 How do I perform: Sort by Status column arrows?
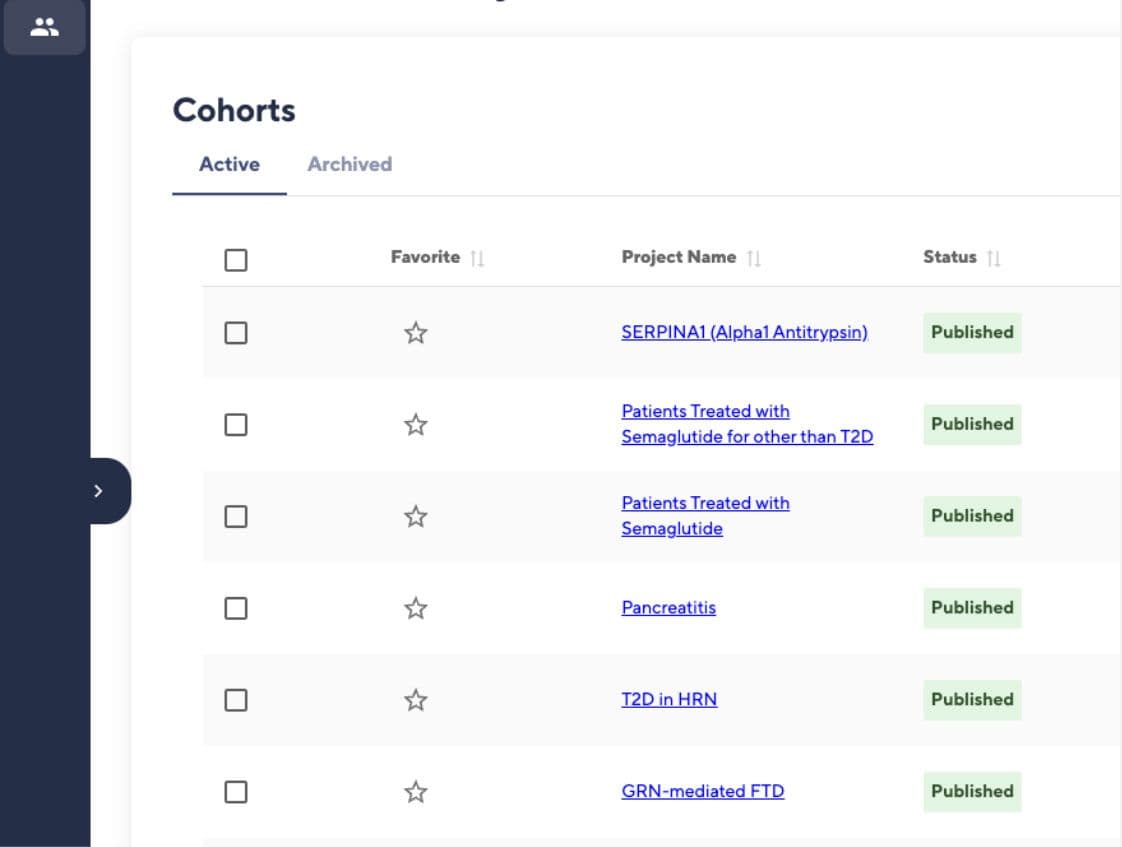click(x=993, y=258)
